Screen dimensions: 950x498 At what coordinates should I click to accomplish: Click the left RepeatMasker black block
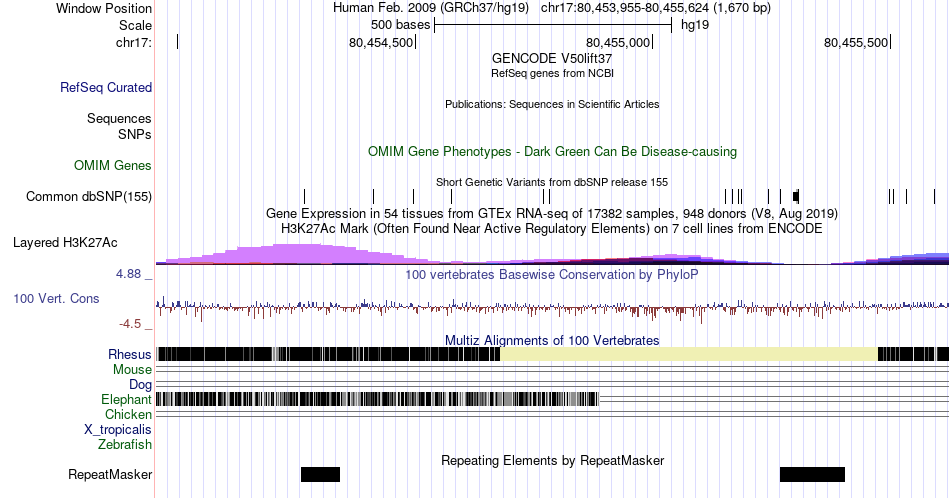pyautogui.click(x=321, y=474)
